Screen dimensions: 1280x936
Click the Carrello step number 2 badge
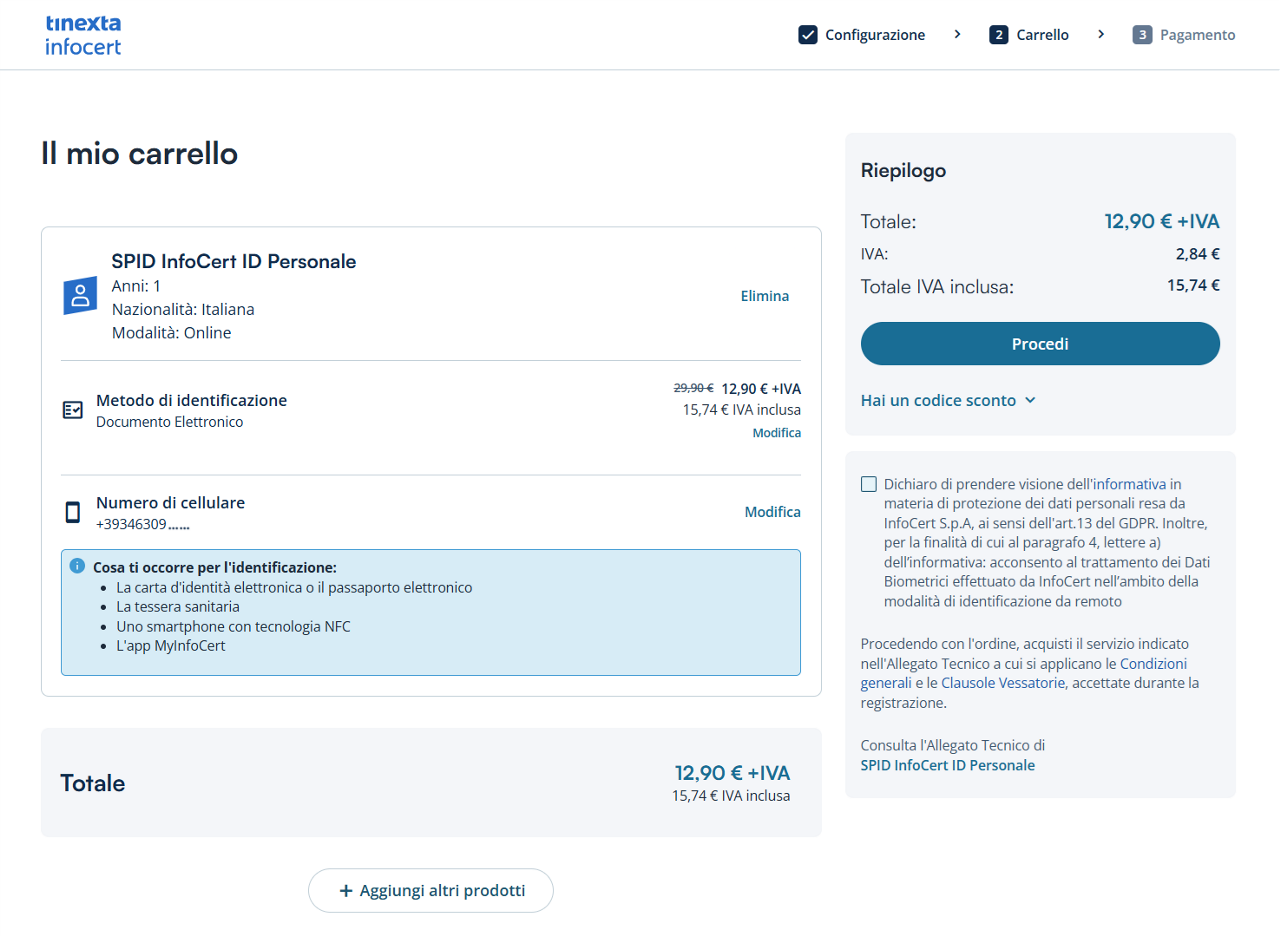pos(998,35)
